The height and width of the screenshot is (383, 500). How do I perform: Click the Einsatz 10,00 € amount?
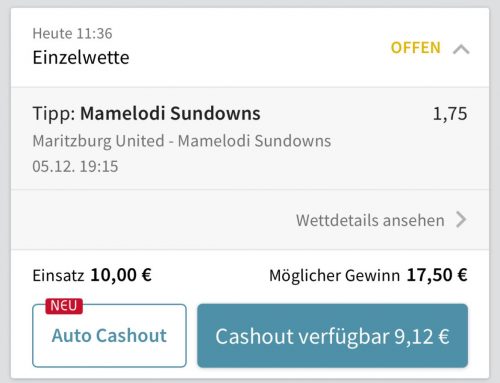[x=121, y=276]
